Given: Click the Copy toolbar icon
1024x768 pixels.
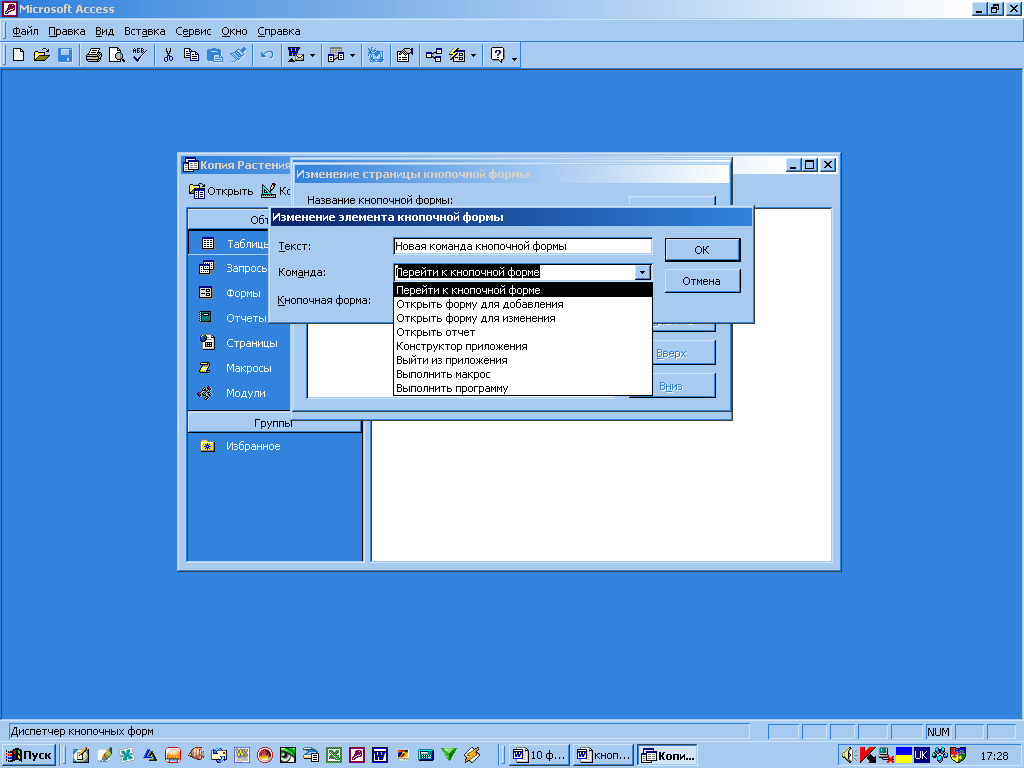Looking at the screenshot, I should point(191,56).
